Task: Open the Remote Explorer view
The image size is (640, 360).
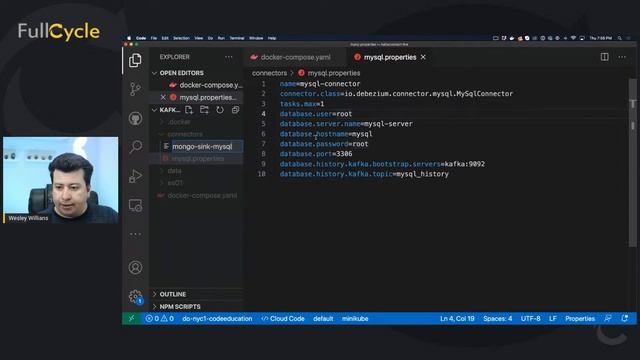Action: [x=136, y=205]
